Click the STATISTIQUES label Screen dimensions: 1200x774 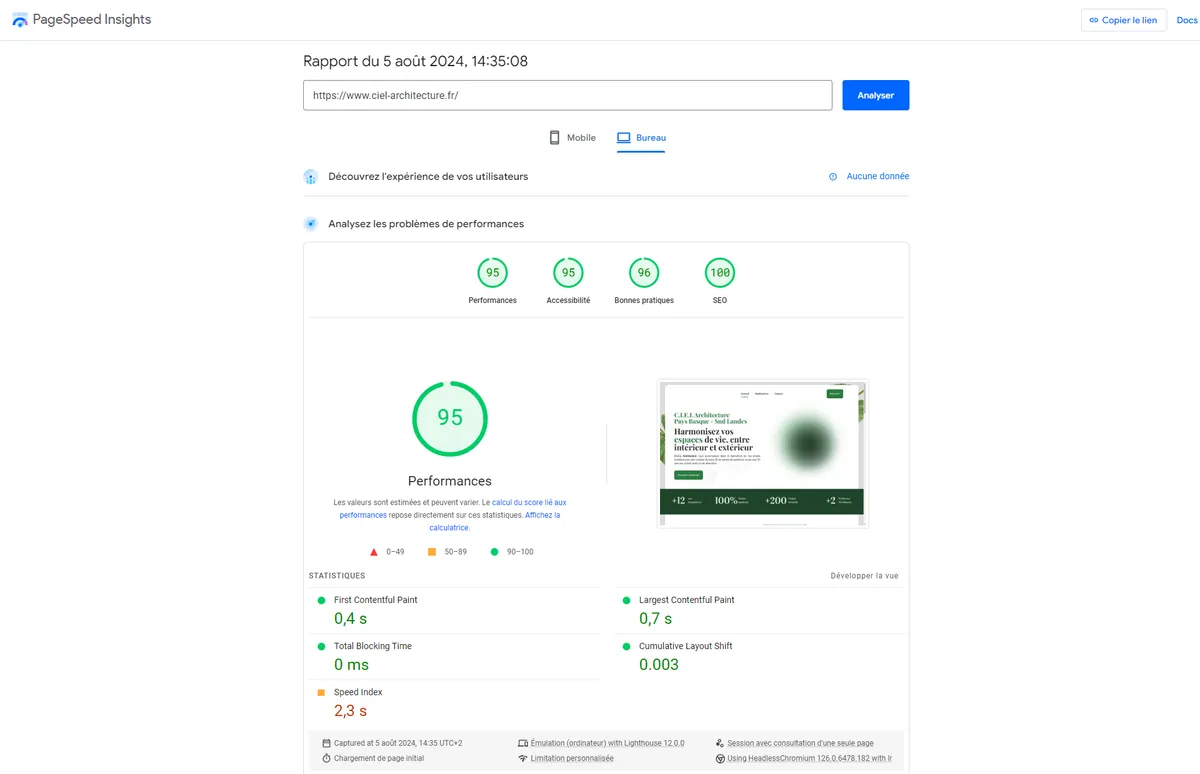coord(337,576)
